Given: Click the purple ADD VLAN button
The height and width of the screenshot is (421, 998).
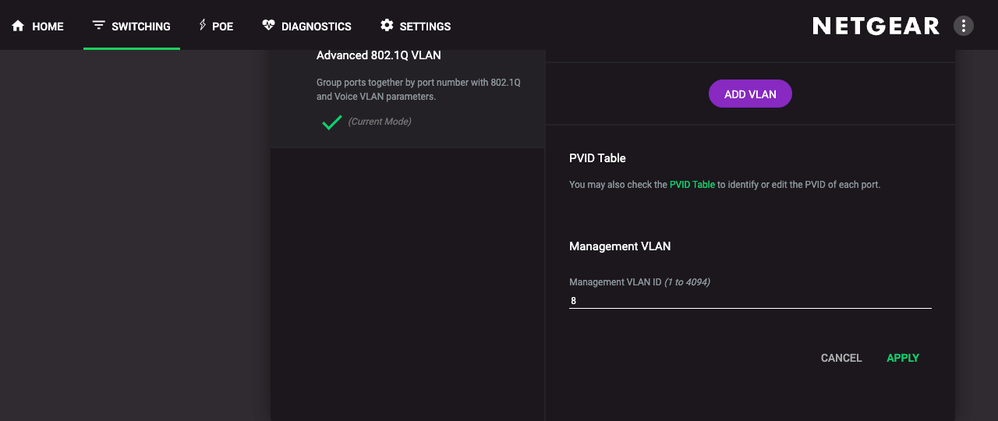Looking at the screenshot, I should click(x=750, y=94).
